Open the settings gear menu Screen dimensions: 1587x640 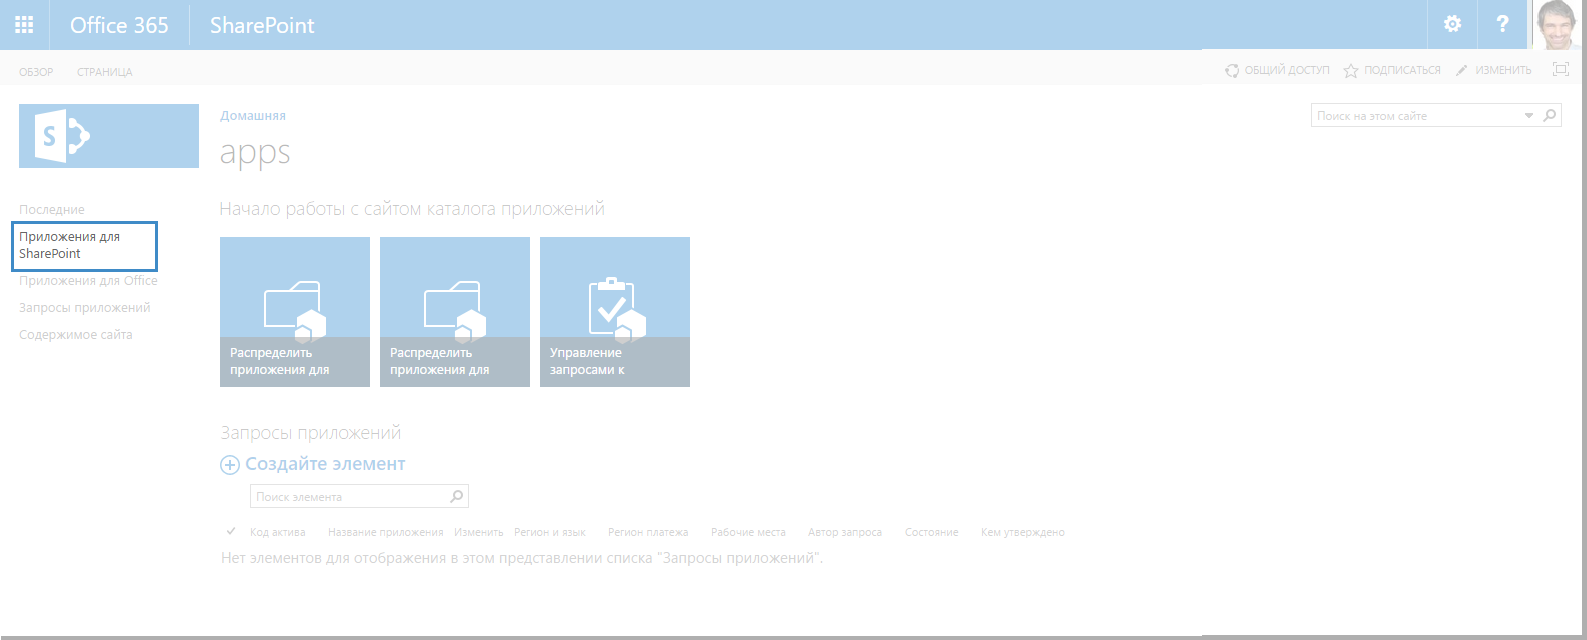pyautogui.click(x=1452, y=25)
